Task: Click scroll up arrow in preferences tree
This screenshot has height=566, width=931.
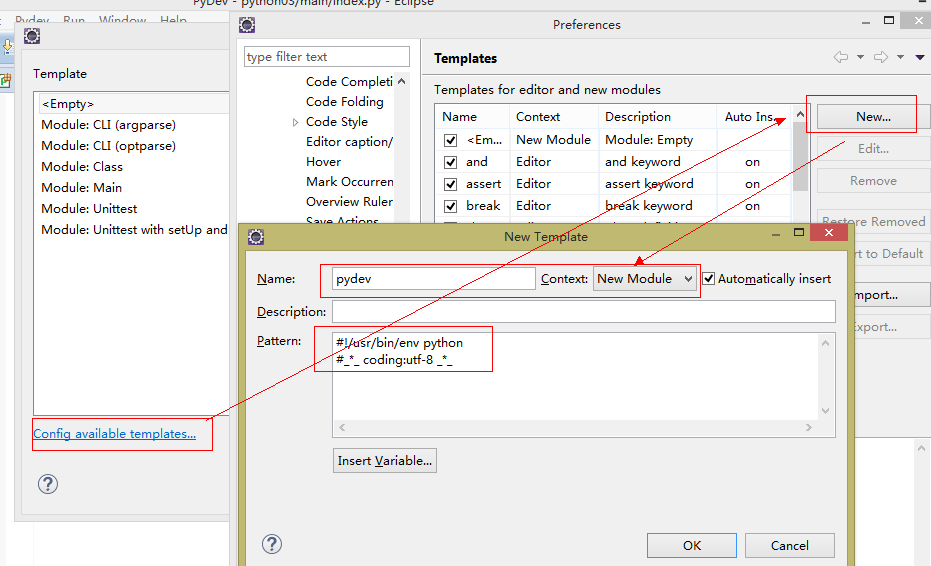Action: [402, 81]
